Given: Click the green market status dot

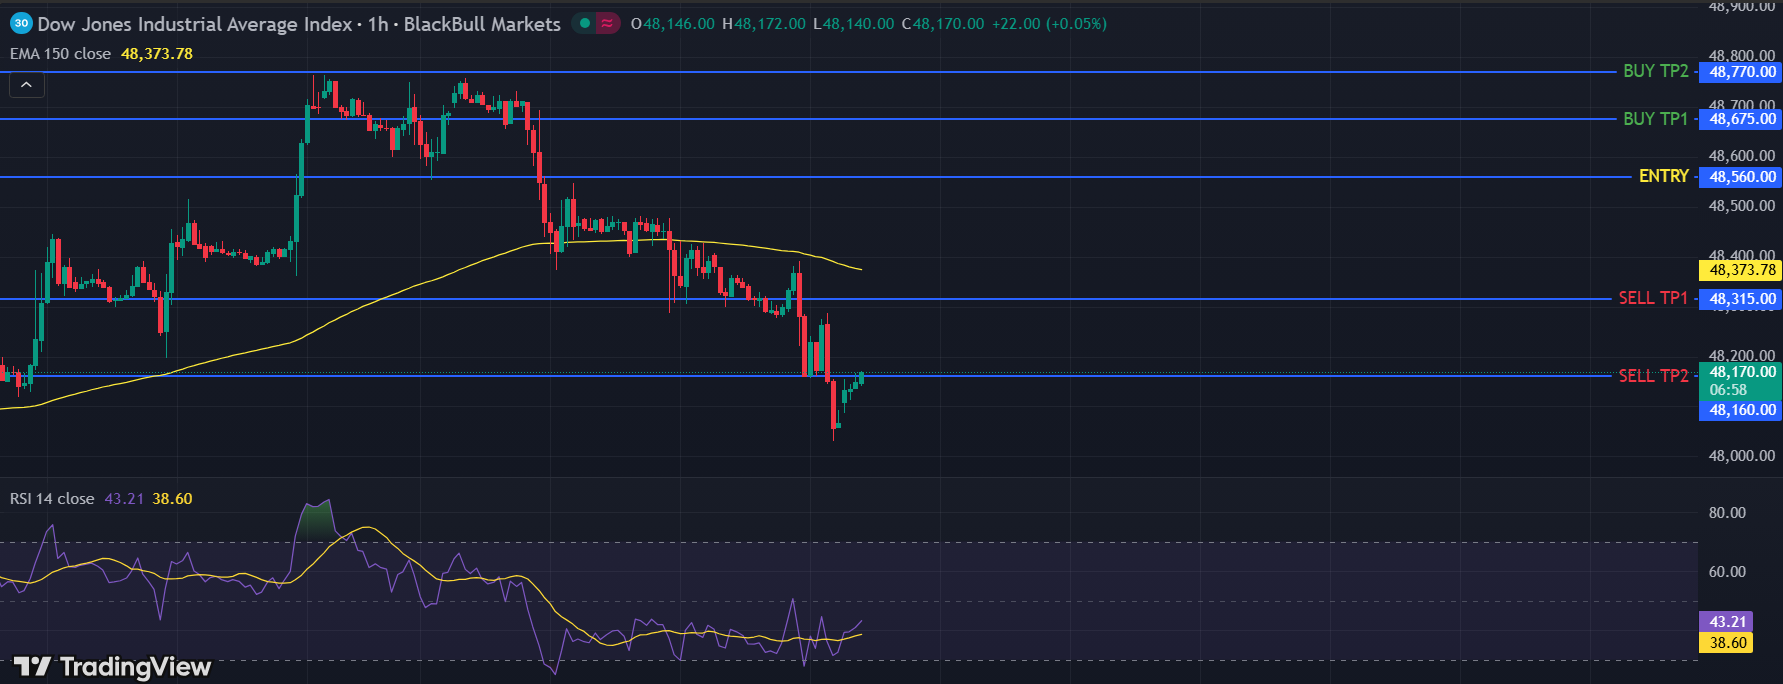Looking at the screenshot, I should 585,23.
